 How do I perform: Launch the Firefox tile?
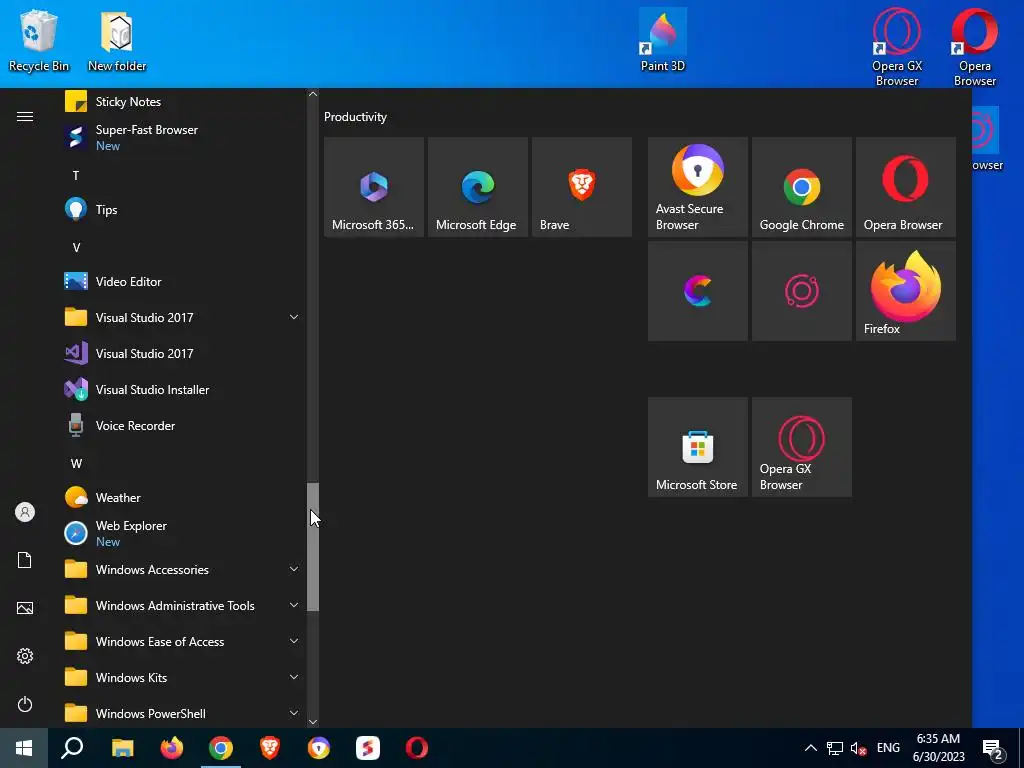906,291
